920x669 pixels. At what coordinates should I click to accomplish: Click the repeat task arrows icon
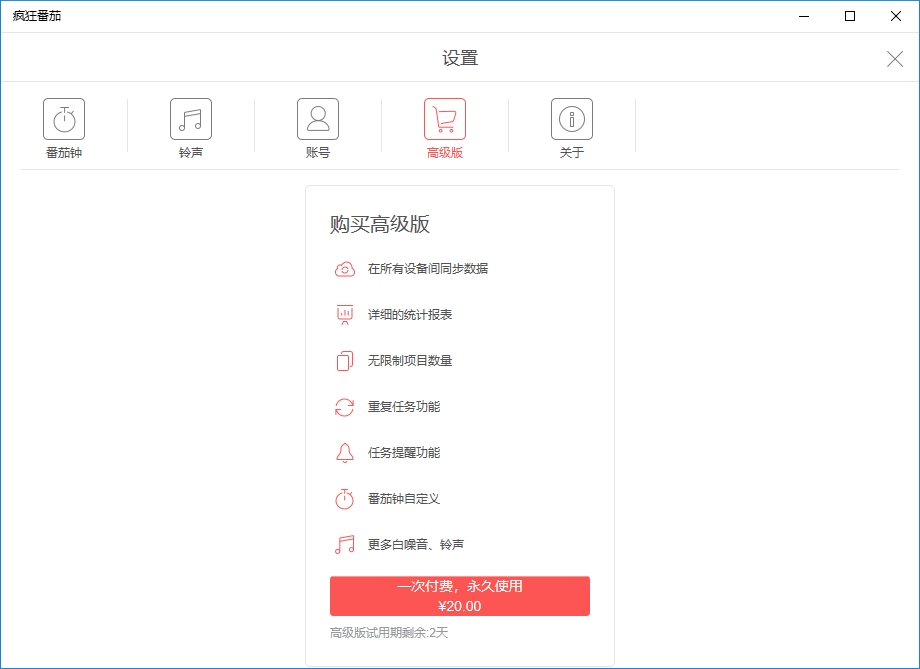344,407
